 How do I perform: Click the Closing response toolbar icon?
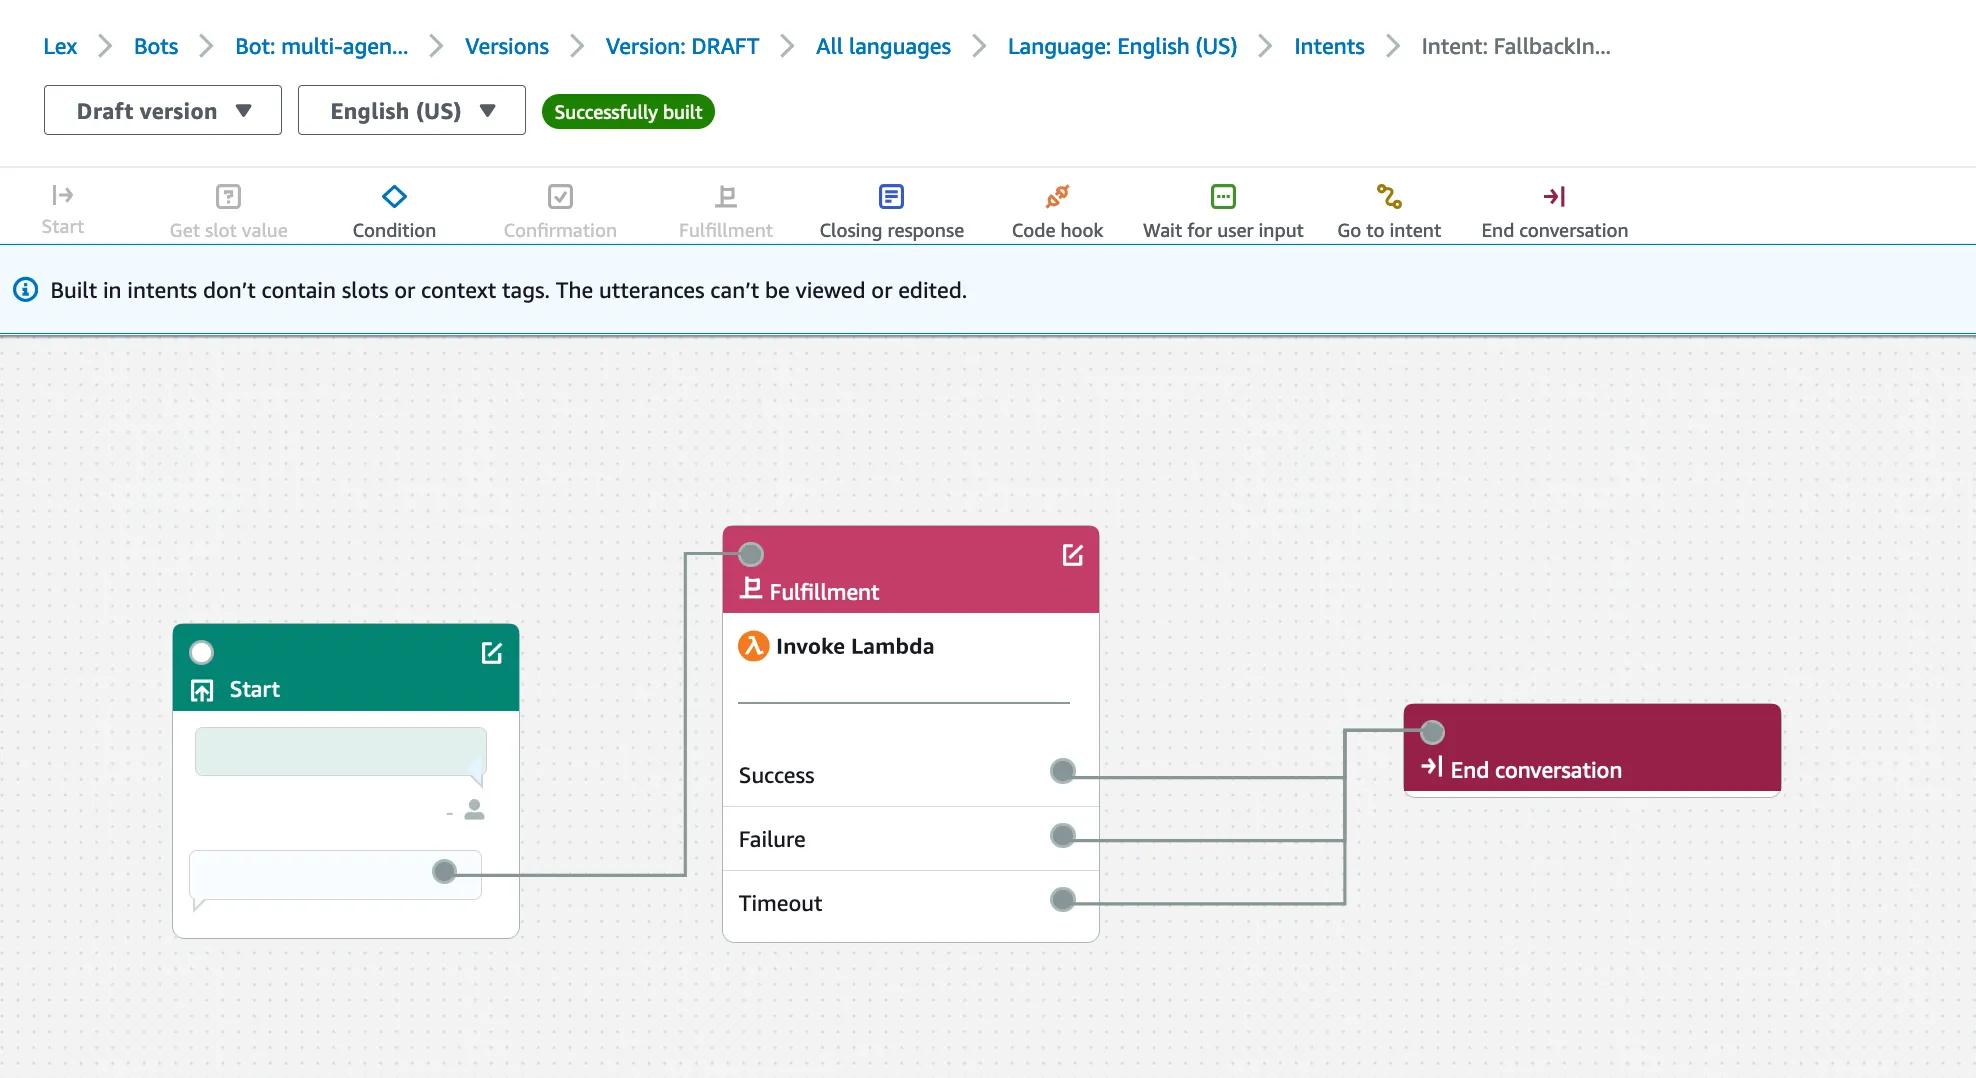tap(891, 196)
